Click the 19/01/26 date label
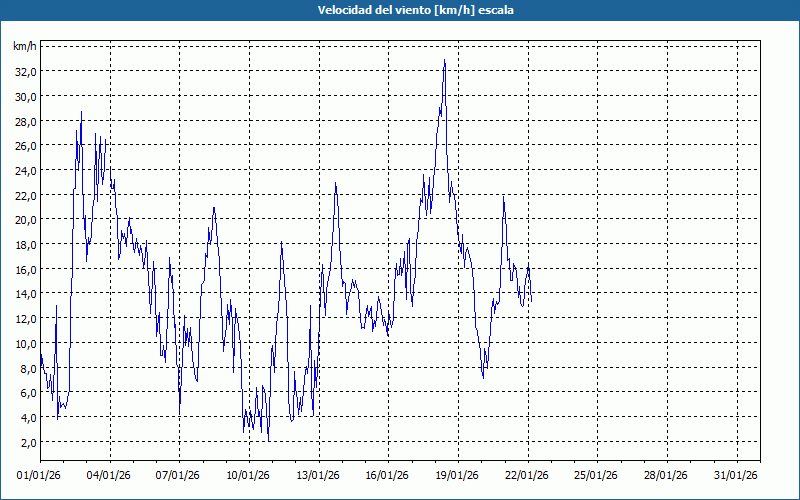Viewport: 800px width, 500px height. tap(458, 476)
